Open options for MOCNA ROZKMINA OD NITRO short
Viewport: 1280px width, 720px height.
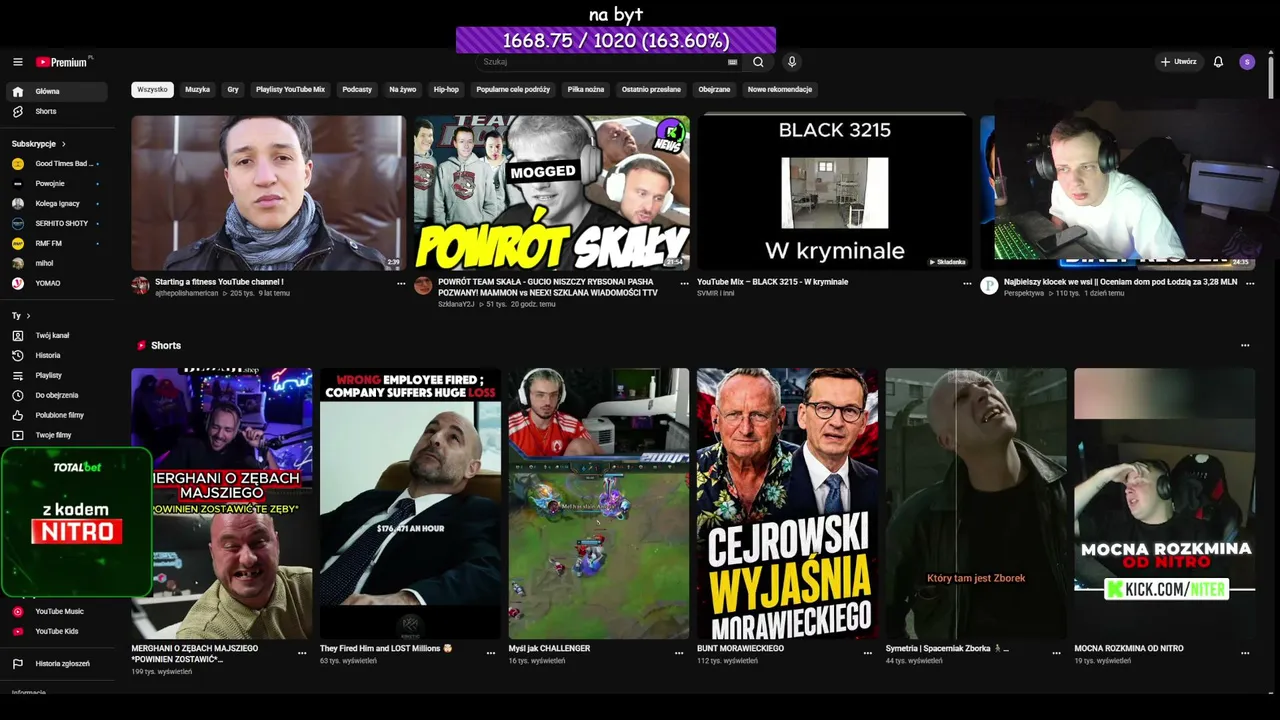pos(1246,653)
